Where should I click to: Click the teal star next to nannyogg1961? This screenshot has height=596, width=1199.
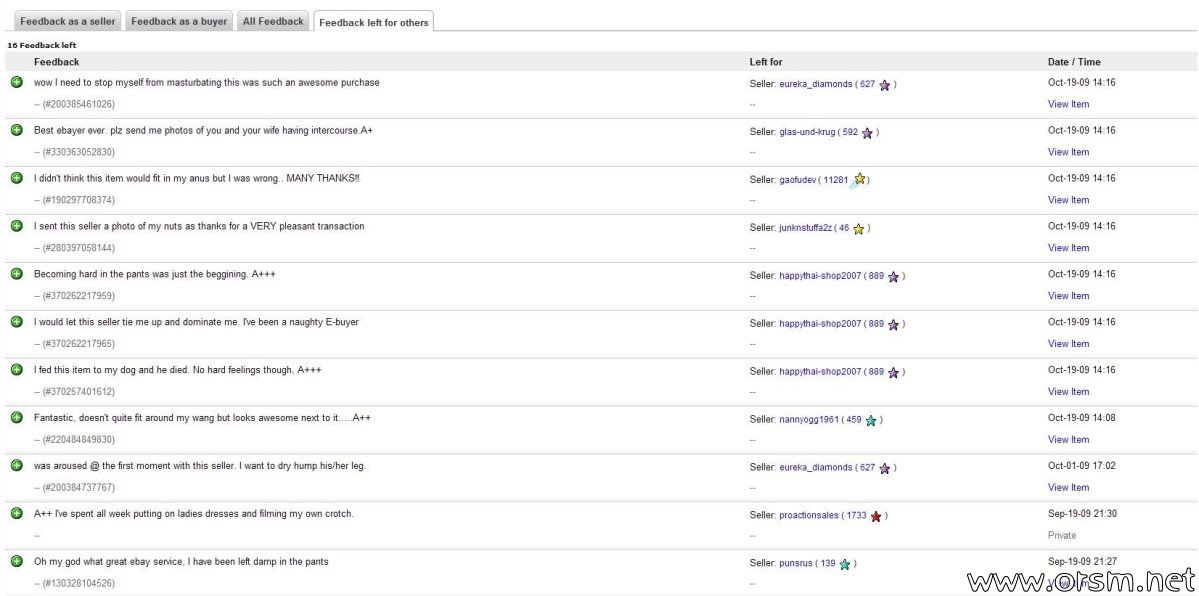(x=871, y=421)
